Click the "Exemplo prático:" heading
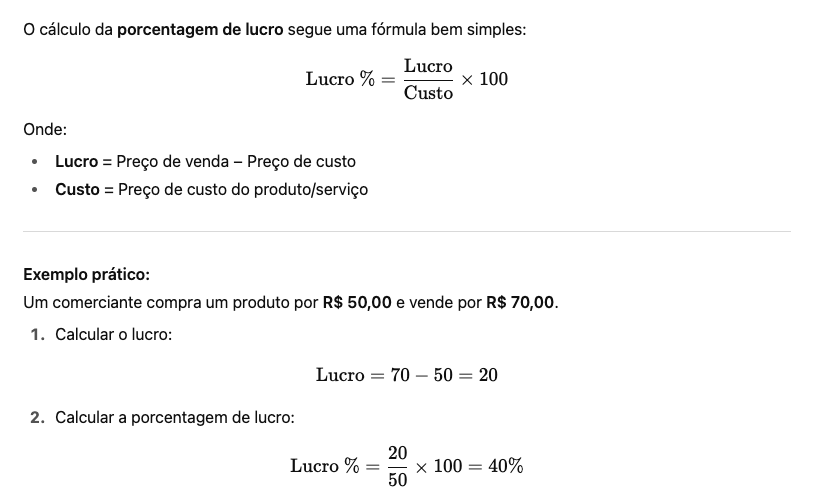This screenshot has width=835, height=504. (x=87, y=274)
